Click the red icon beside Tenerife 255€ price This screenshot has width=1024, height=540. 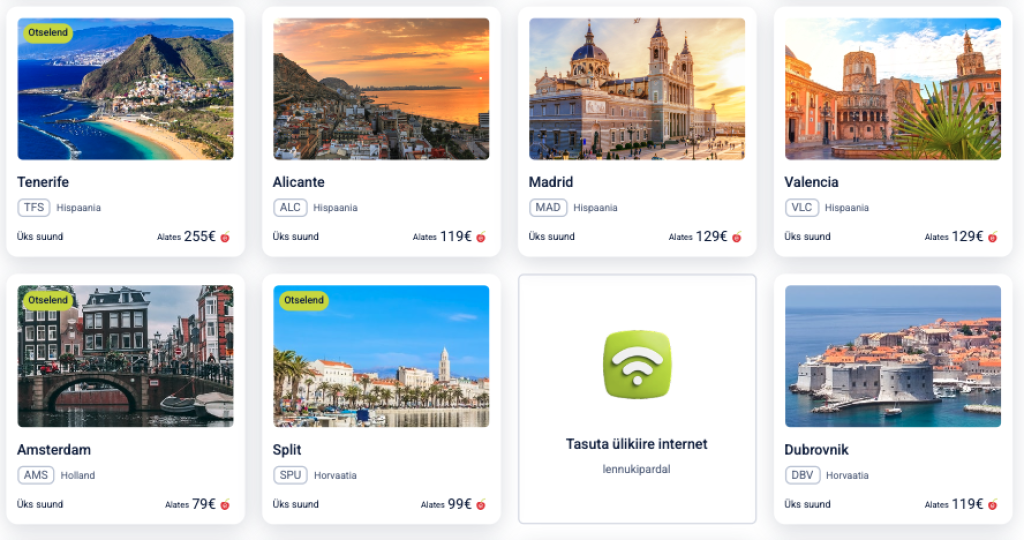[x=225, y=237]
